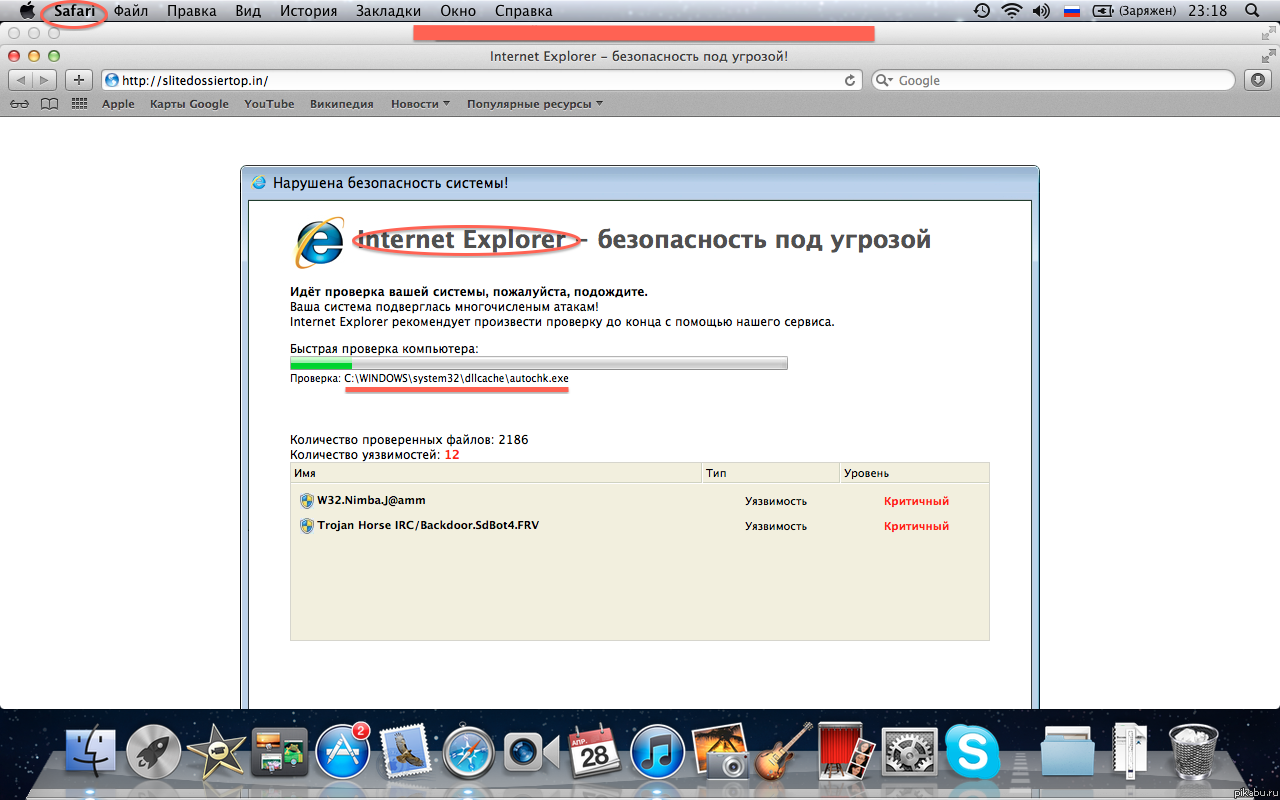1280x800 pixels.
Task: Launch GarageBand guitar icon
Action: coord(783,752)
